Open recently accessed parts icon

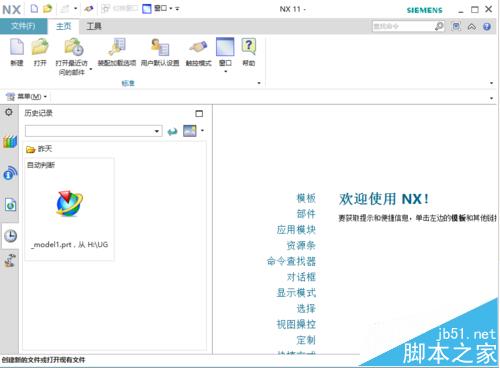tap(74, 47)
